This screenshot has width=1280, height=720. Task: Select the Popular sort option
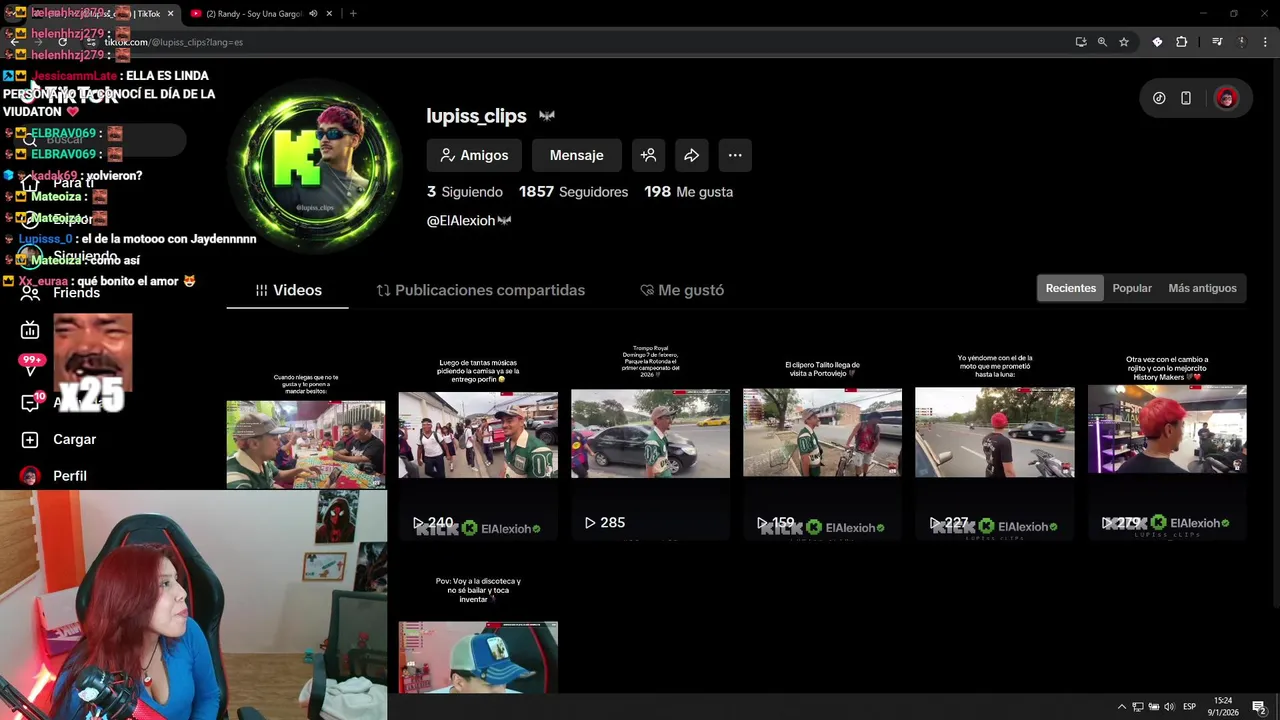click(1132, 288)
